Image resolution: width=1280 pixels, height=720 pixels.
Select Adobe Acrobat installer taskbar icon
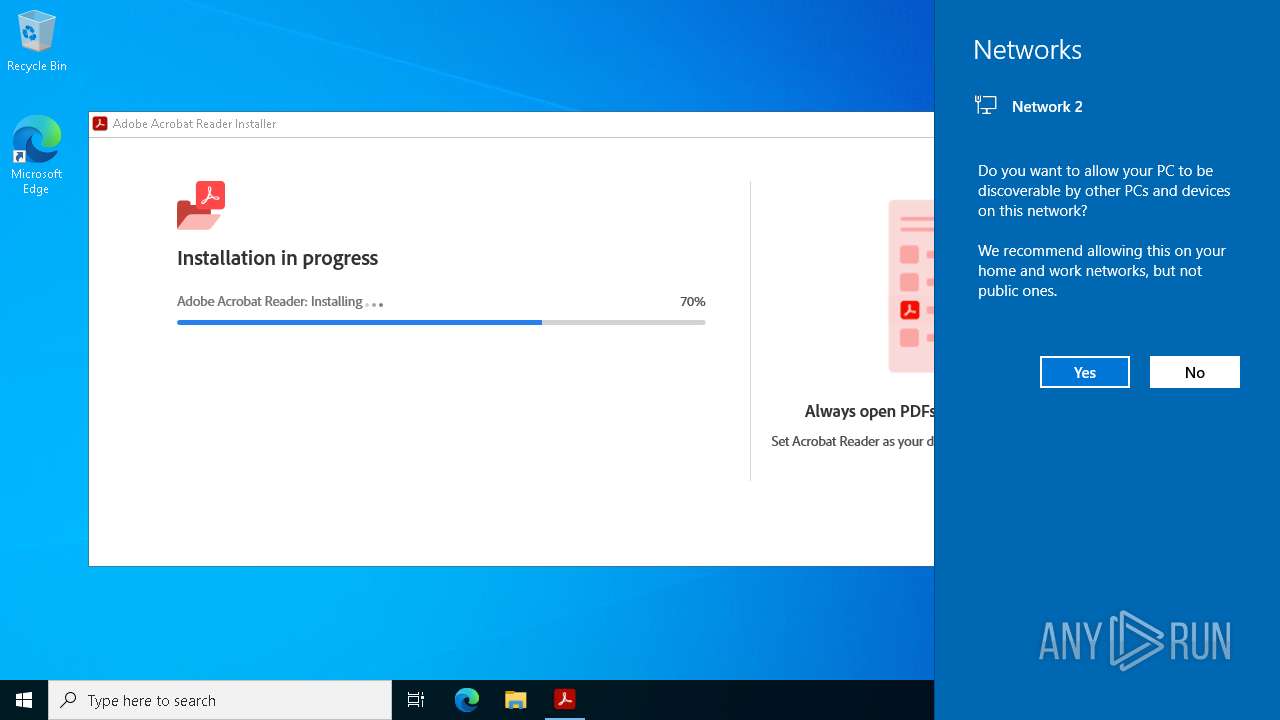point(565,700)
